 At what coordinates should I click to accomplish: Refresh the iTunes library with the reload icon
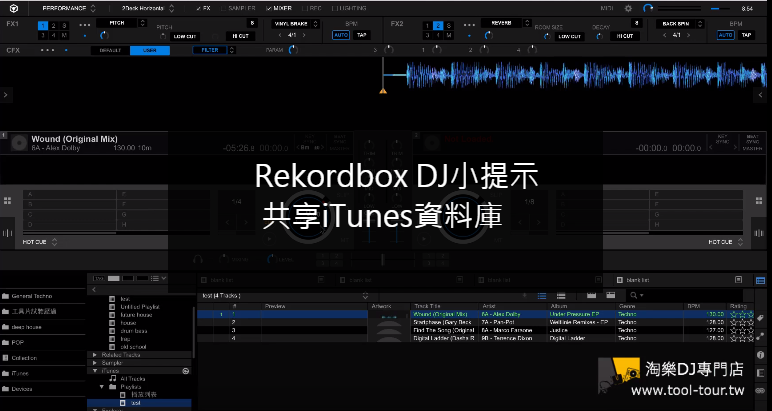(186, 371)
